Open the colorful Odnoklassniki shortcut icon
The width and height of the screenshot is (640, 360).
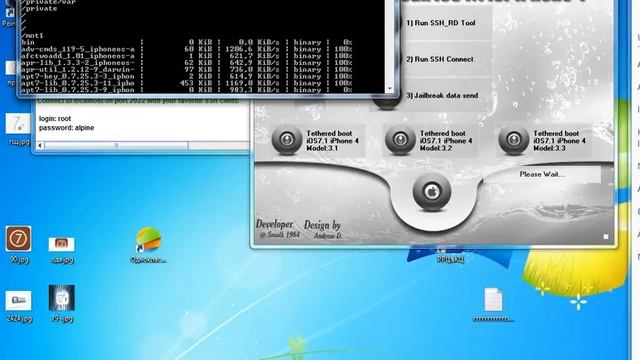coord(149,244)
